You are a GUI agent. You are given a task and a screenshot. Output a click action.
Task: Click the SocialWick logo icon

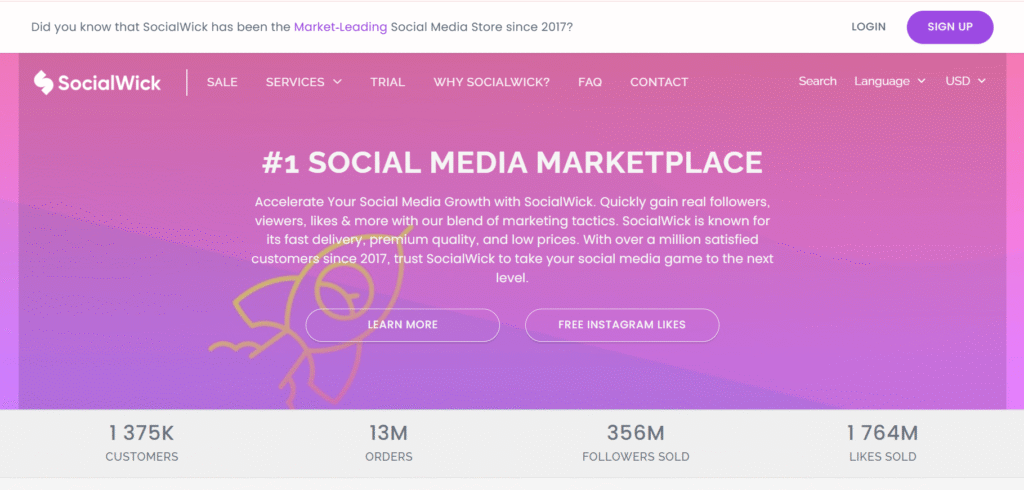[43, 82]
